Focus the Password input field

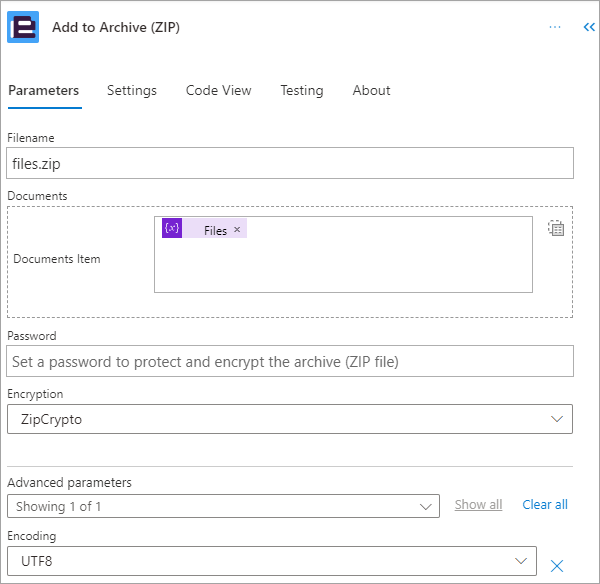(x=290, y=361)
